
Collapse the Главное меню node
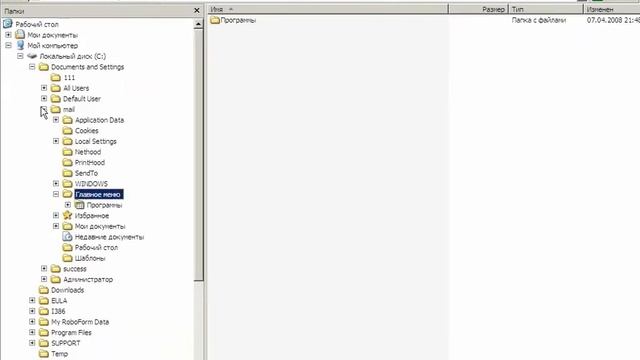pos(56,194)
